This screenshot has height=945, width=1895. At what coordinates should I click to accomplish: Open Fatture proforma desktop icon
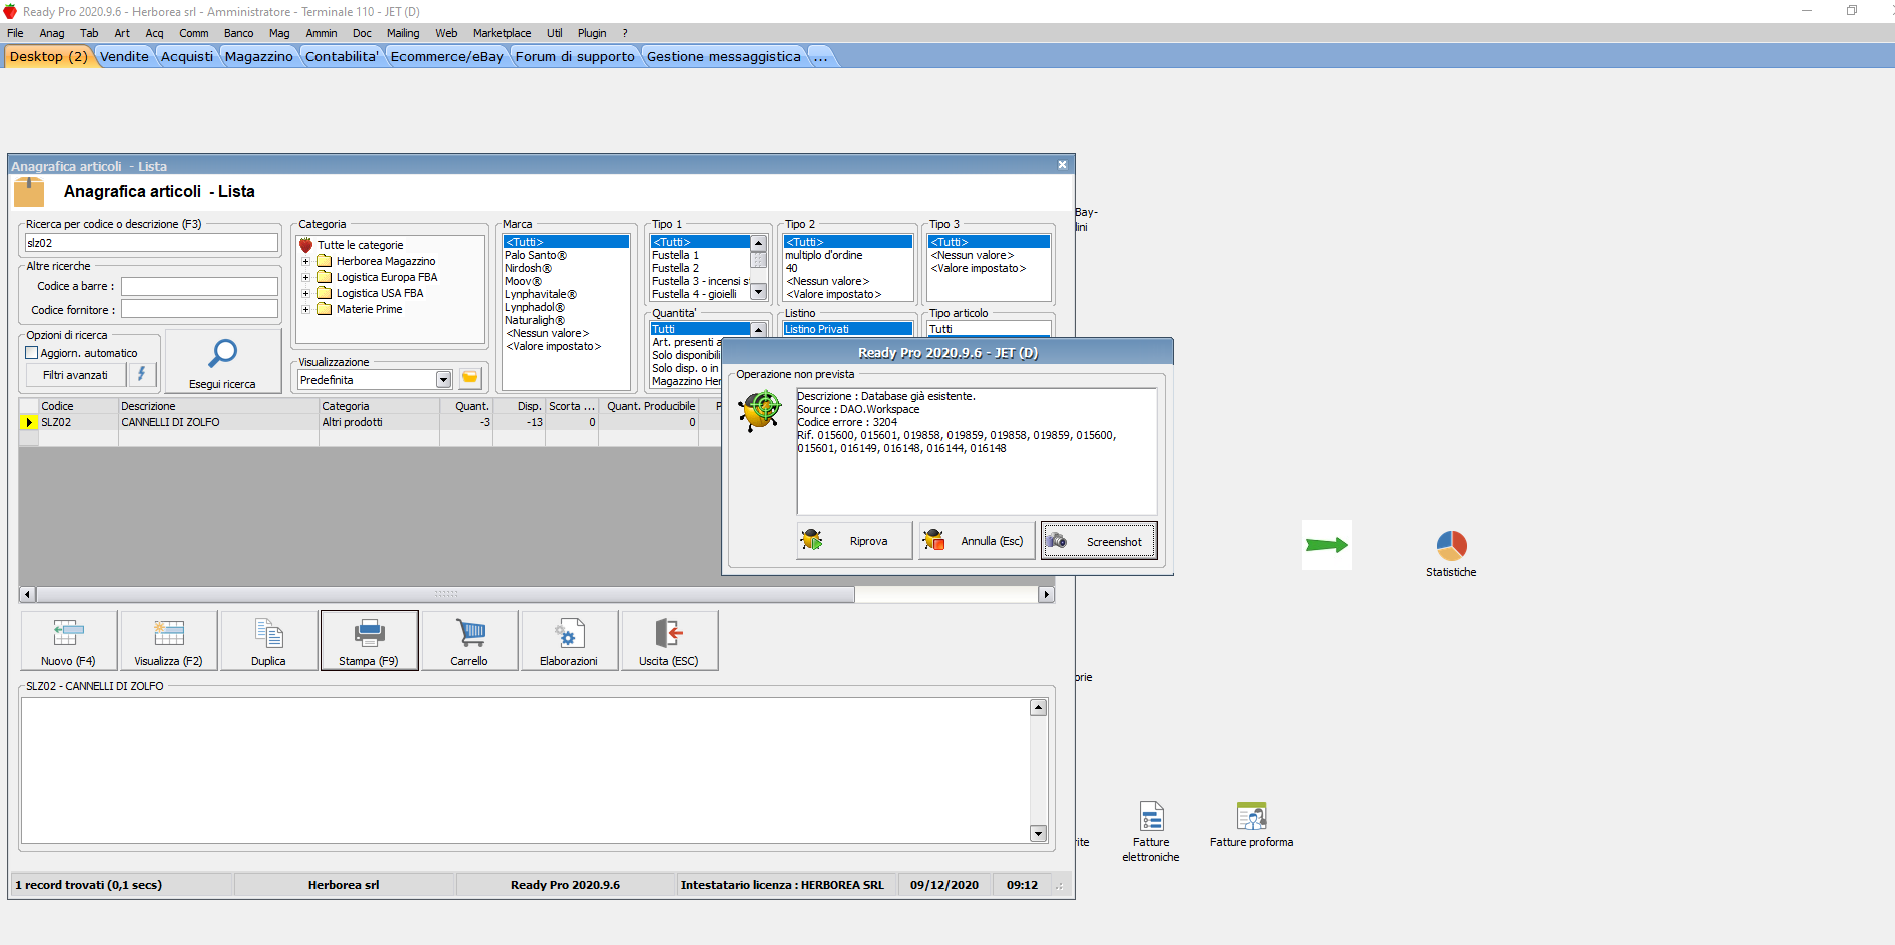tap(1251, 825)
